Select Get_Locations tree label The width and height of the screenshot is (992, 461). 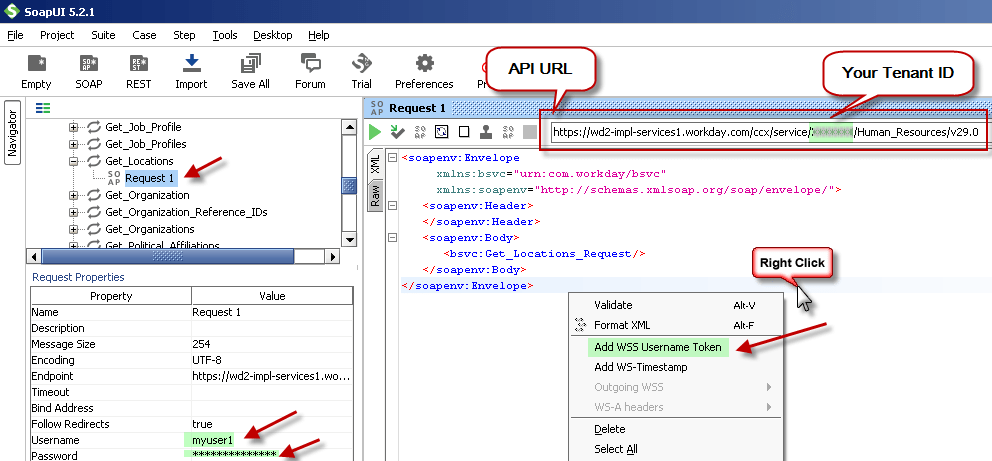tap(139, 161)
